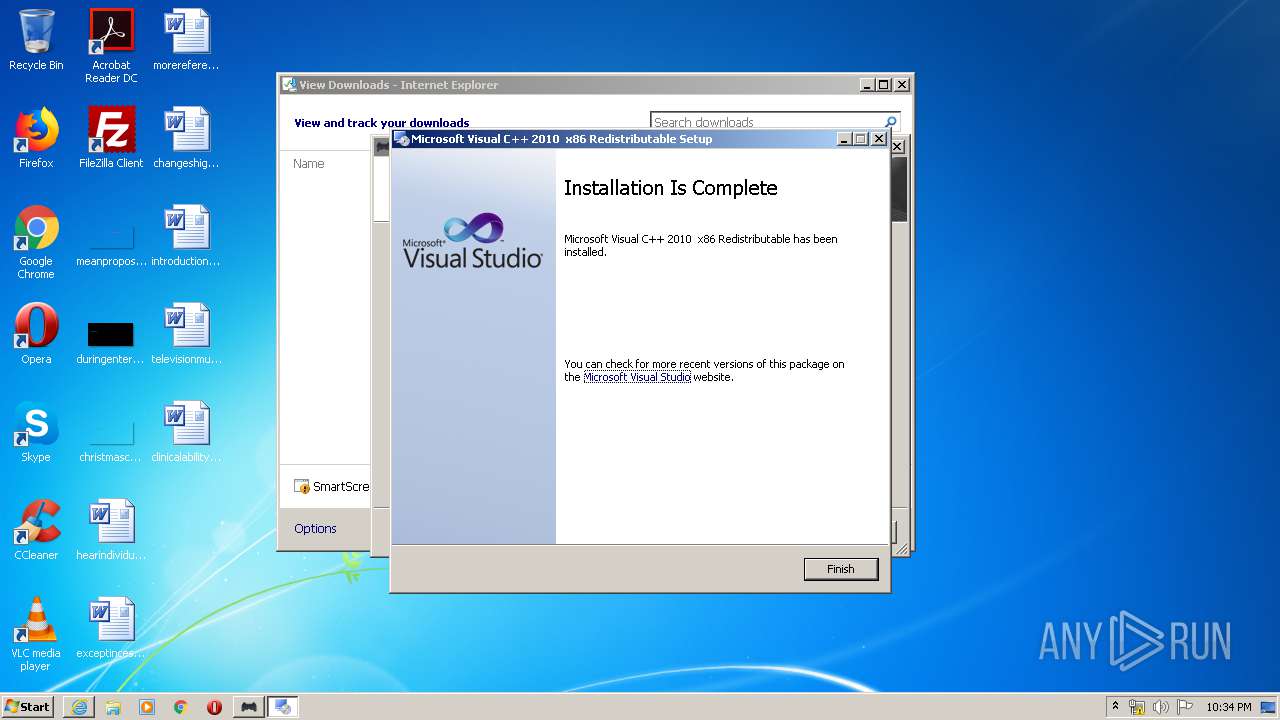Image resolution: width=1280 pixels, height=720 pixels.
Task: Click the SmartScreen label in downloads window
Action: (331, 487)
